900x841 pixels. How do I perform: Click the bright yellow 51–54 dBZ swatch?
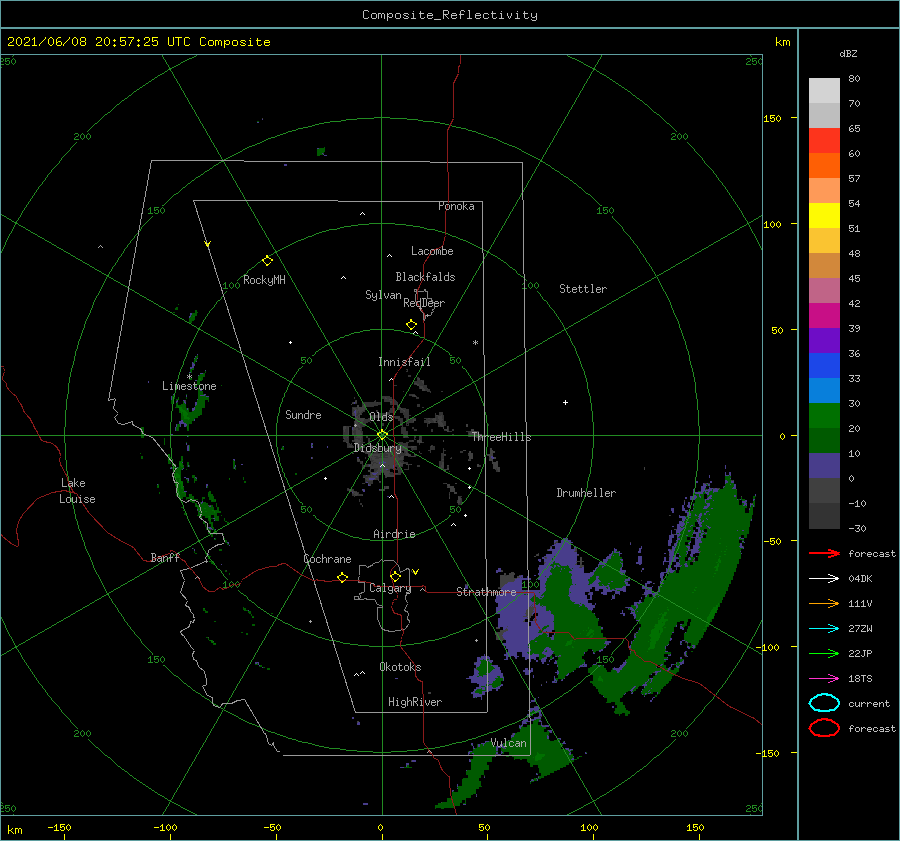[x=824, y=216]
